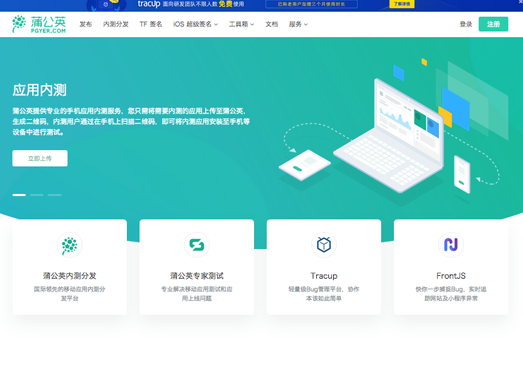
Task: Open the Tracup card title
Action: (x=324, y=276)
